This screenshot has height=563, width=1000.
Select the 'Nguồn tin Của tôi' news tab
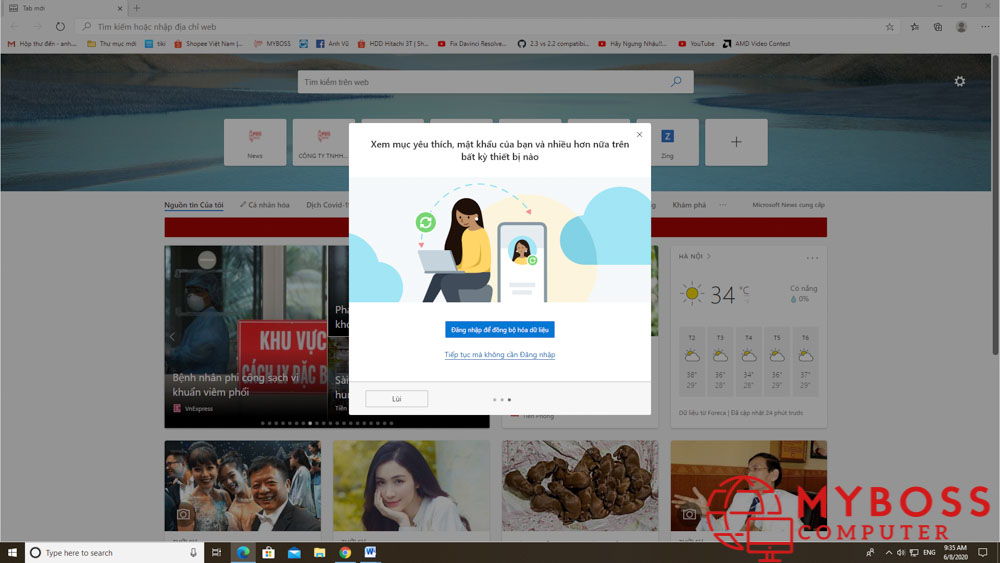coord(194,205)
